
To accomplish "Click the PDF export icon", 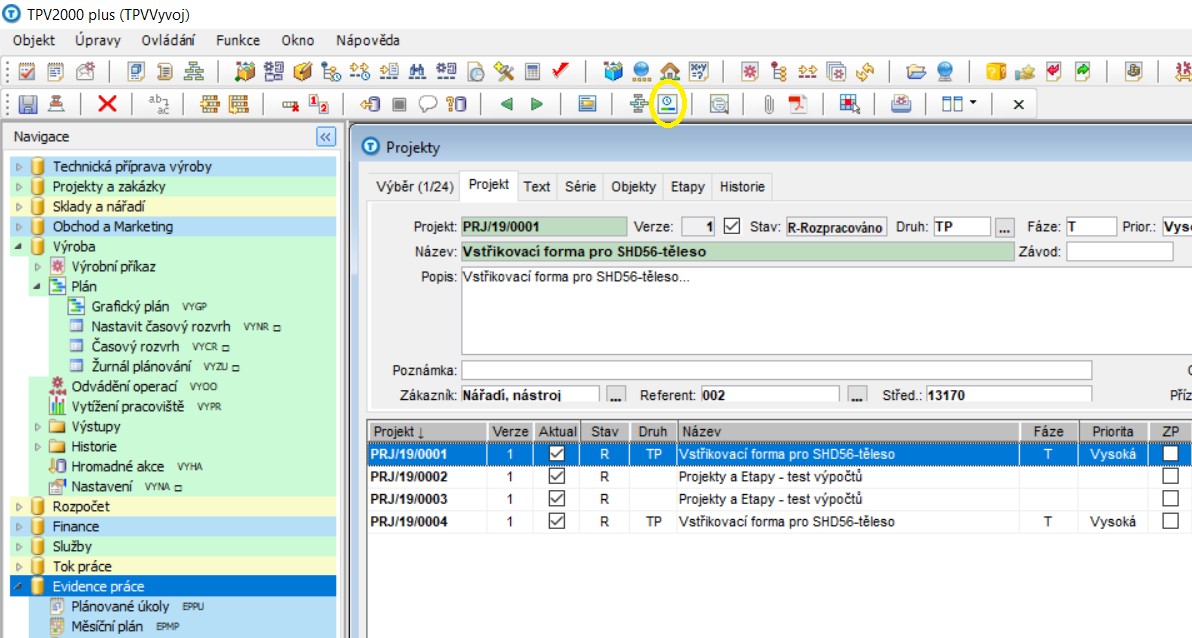I will point(797,104).
